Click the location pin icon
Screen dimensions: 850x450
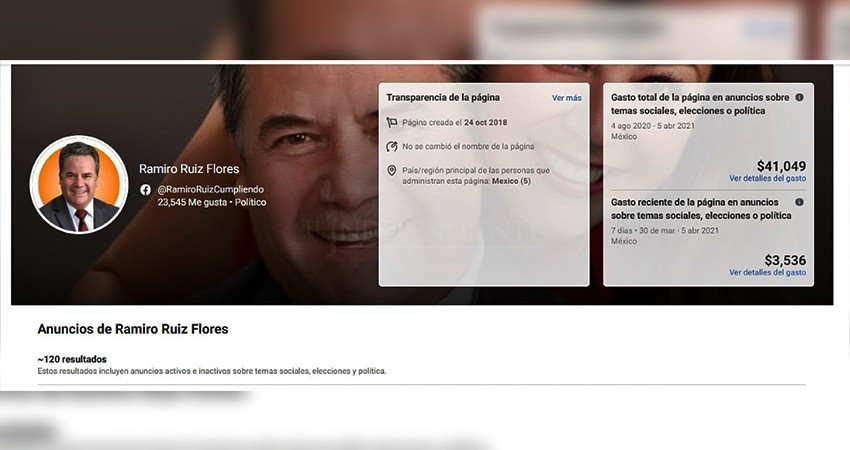392,171
